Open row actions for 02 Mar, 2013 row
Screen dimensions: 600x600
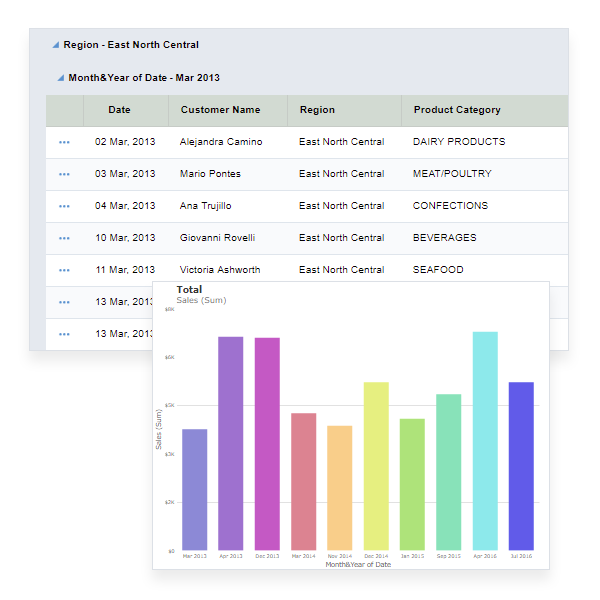64,142
